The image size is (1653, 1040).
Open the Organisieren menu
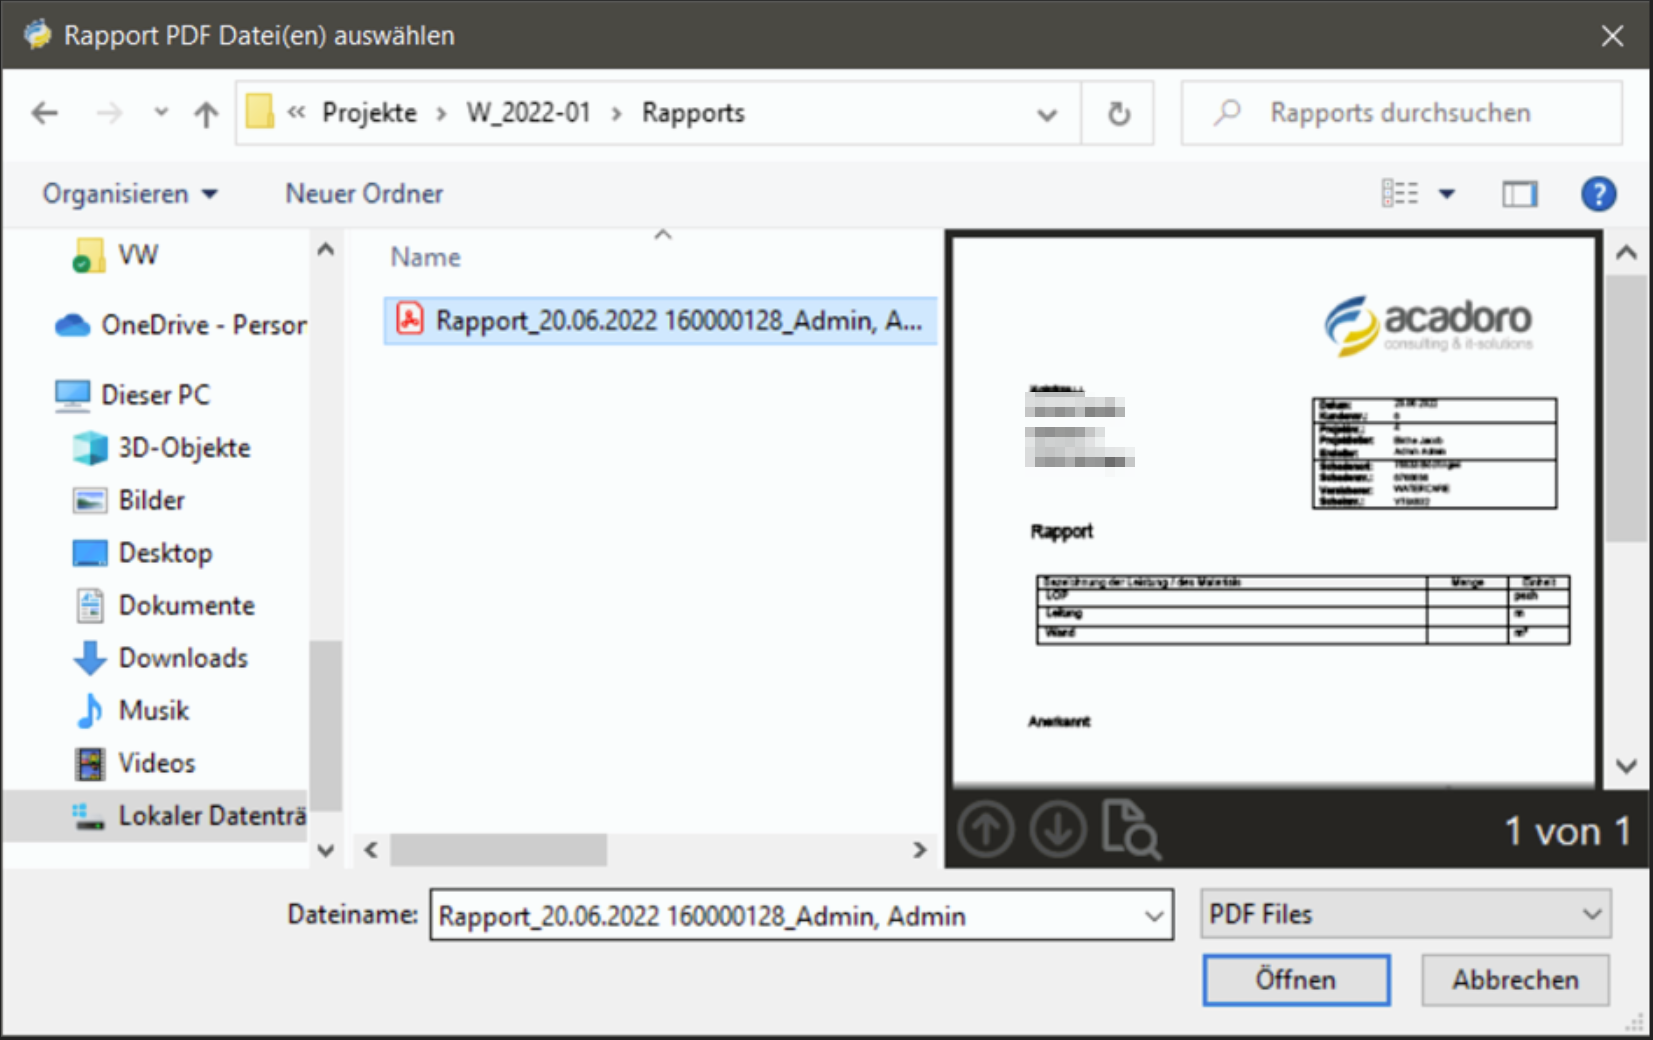(129, 194)
